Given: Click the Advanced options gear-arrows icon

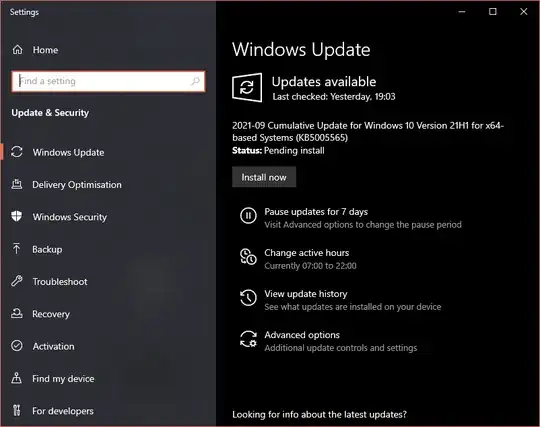Looking at the screenshot, I should [248, 339].
